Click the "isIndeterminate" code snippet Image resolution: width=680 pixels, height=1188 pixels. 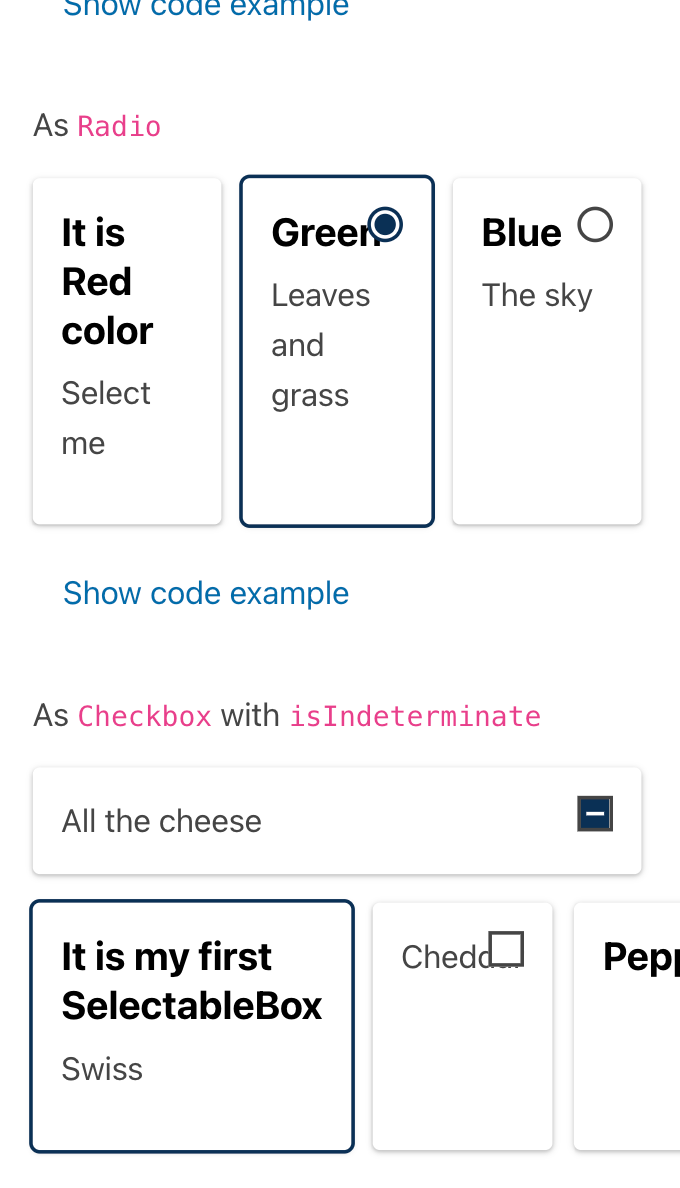pyautogui.click(x=415, y=716)
